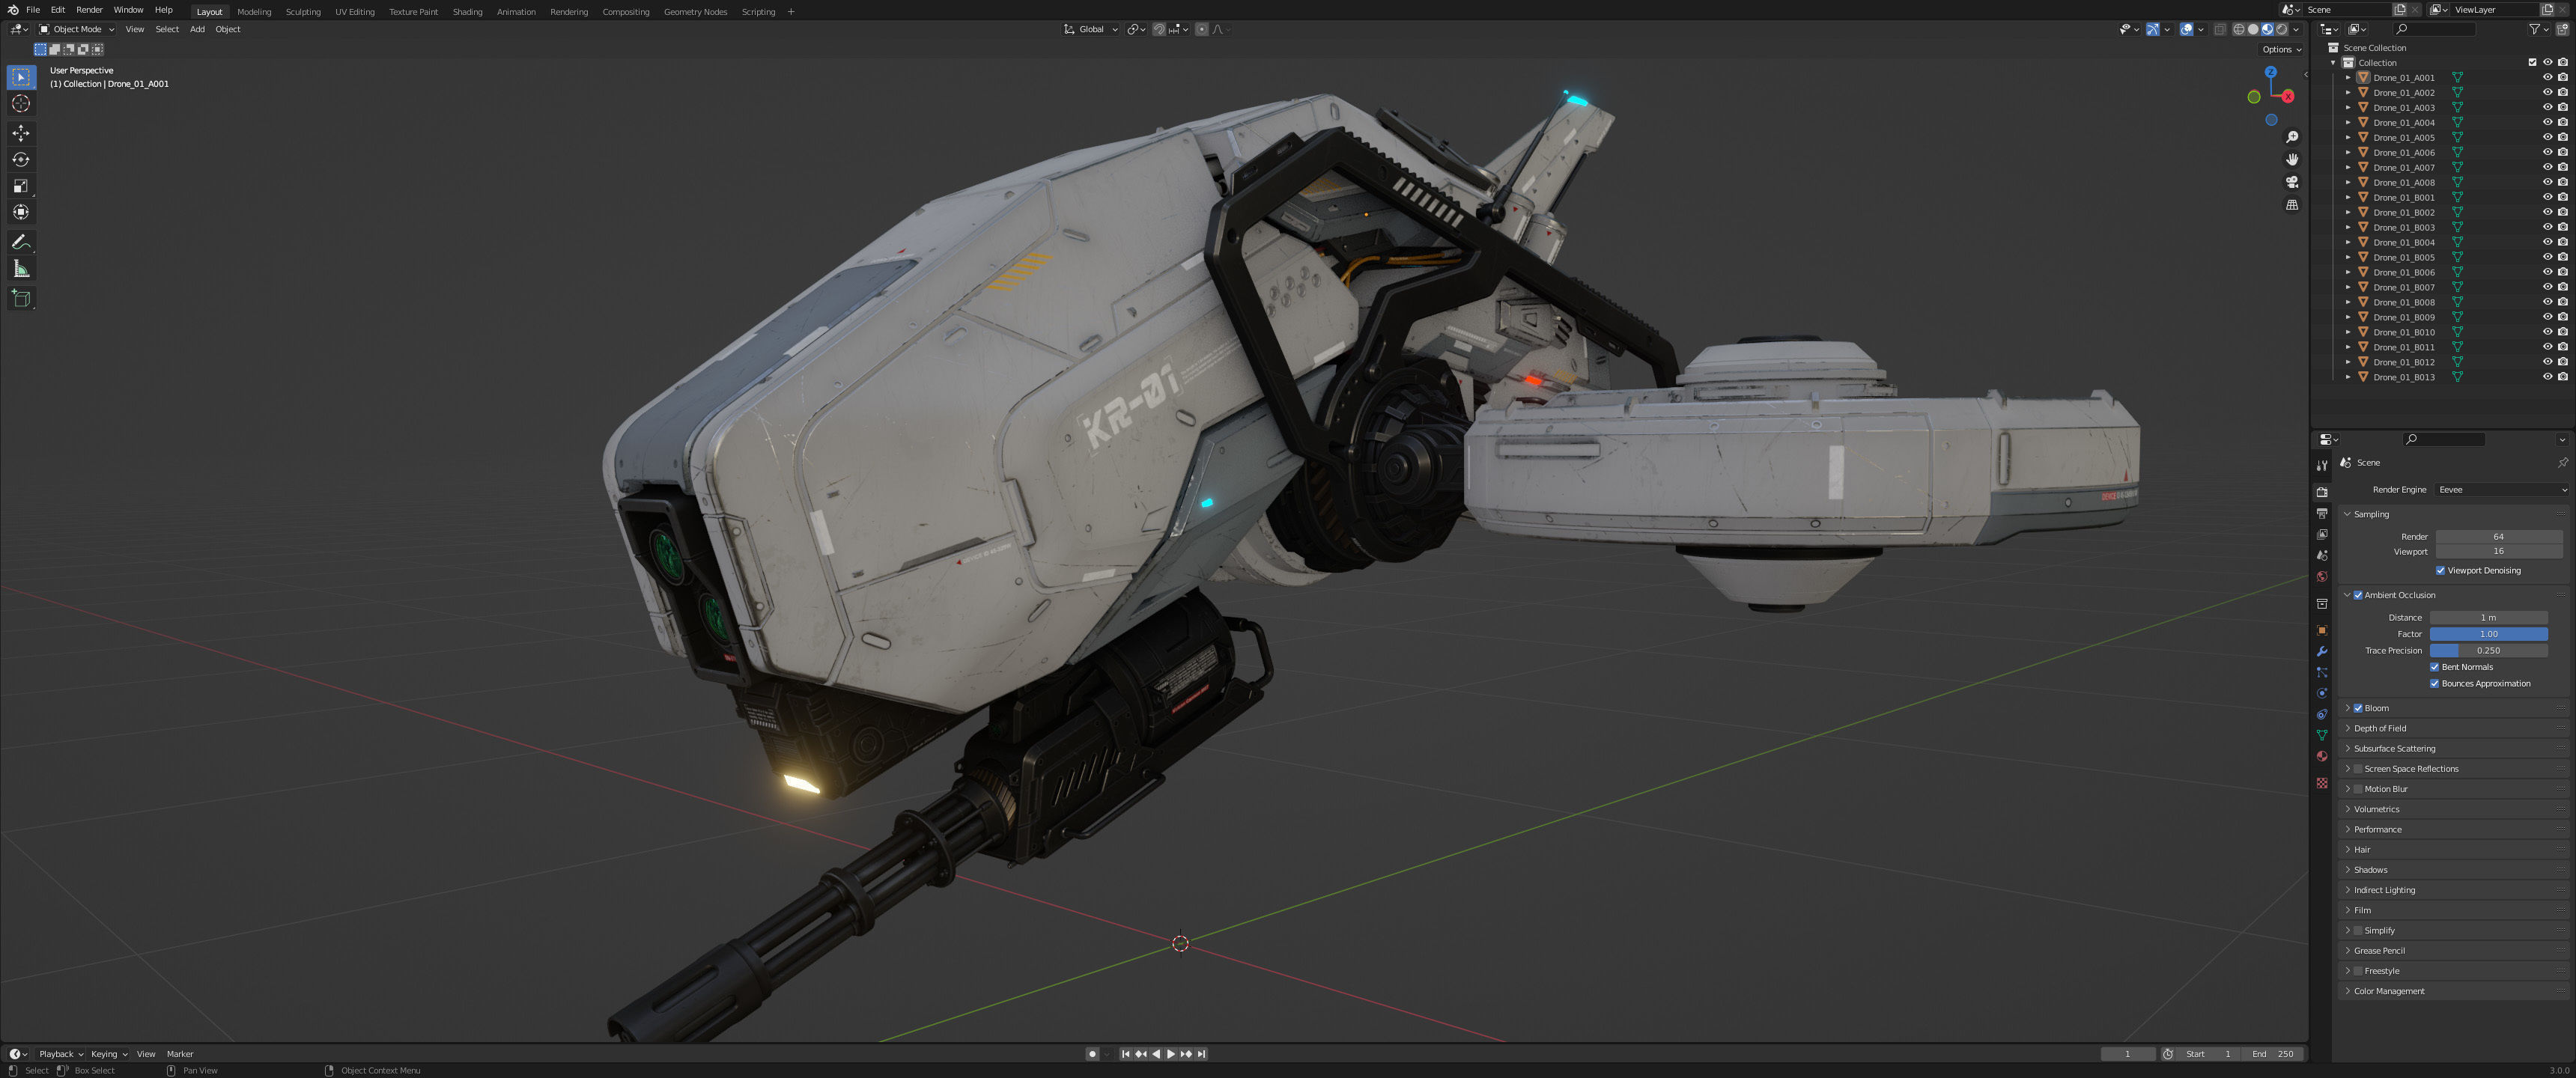Select the Scale tool
2576x1078 pixels.
coord(21,186)
